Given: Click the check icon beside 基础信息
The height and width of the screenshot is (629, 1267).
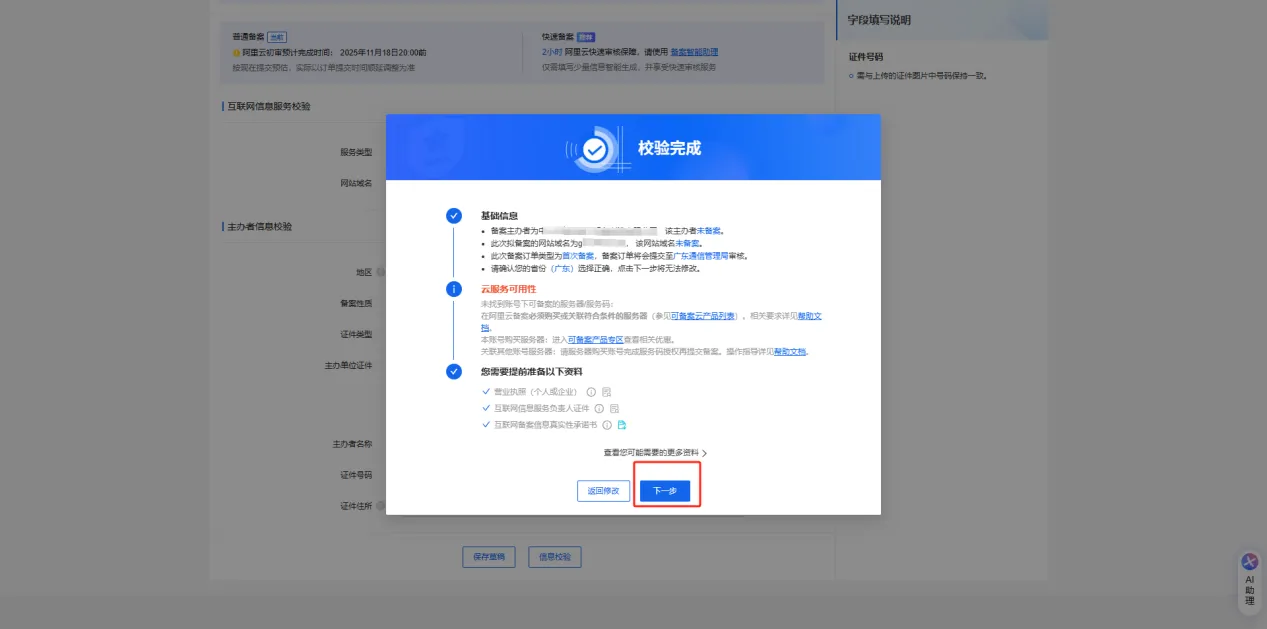Looking at the screenshot, I should [x=454, y=216].
